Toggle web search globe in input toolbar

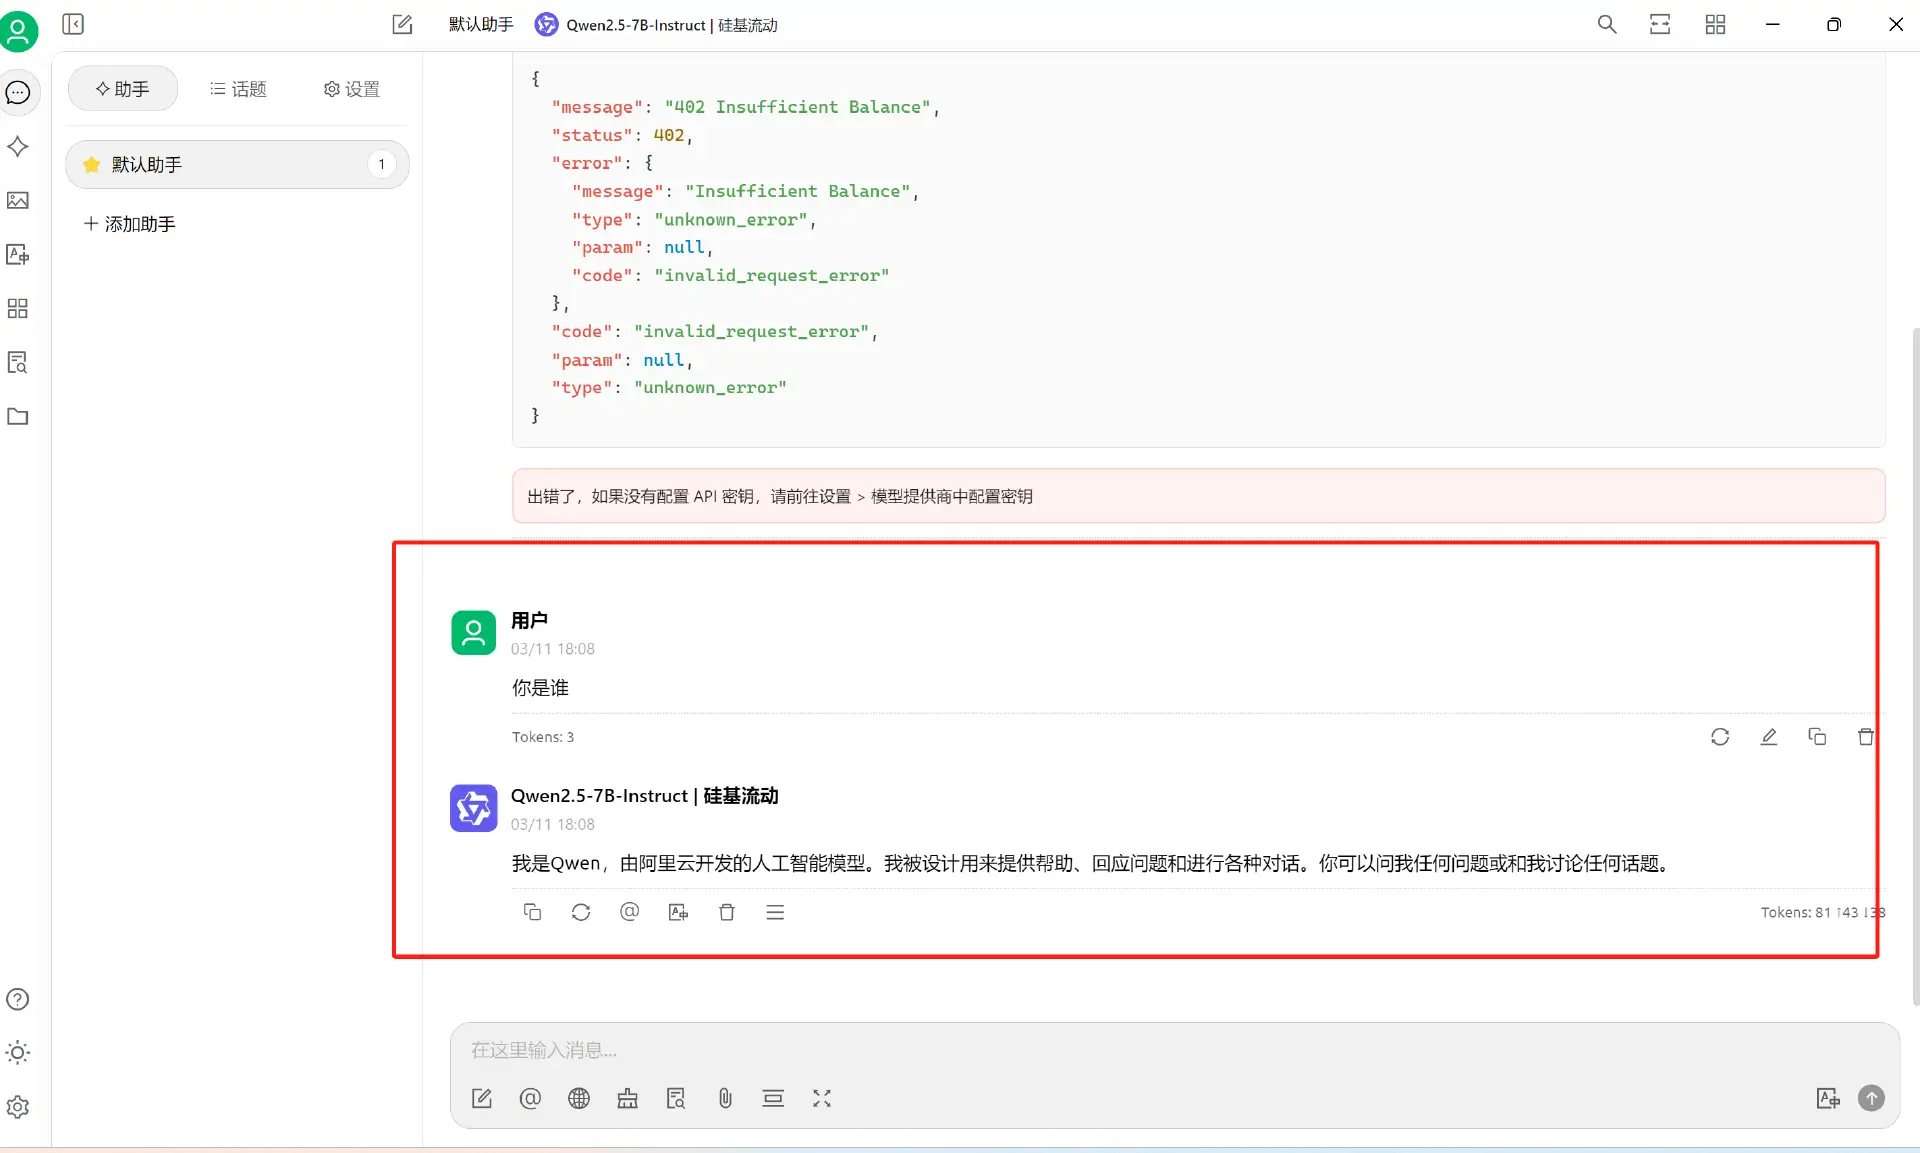pyautogui.click(x=579, y=1098)
